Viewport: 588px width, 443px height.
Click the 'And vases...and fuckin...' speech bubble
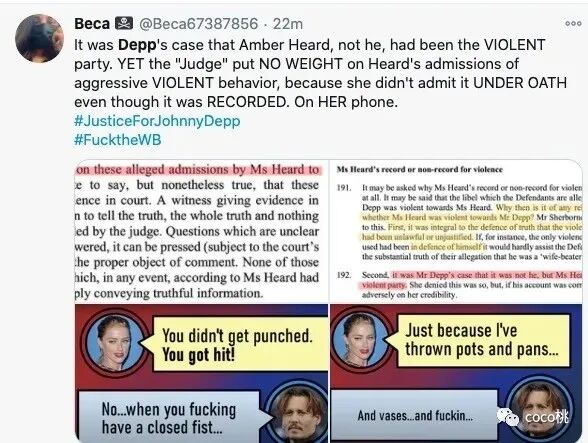click(415, 416)
